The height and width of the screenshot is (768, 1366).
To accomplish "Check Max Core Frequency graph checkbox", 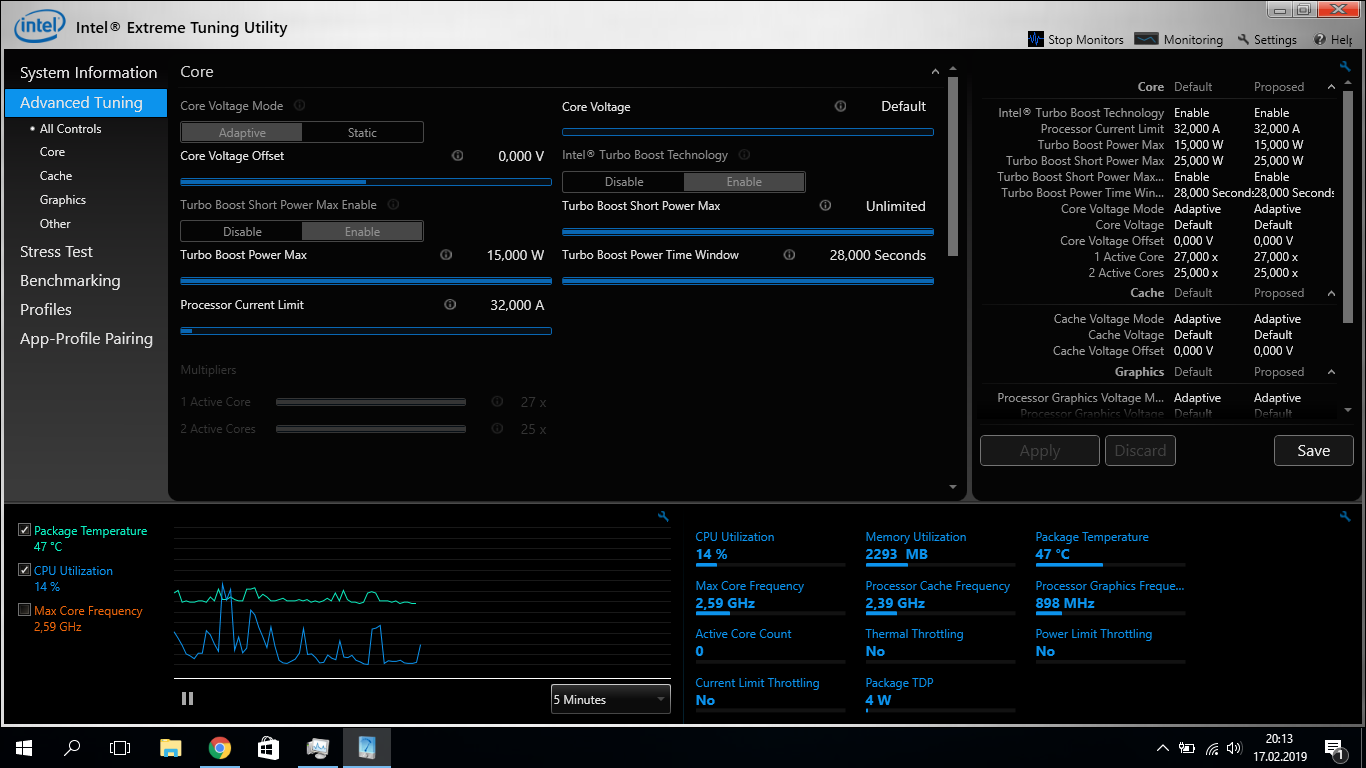I will point(25,610).
